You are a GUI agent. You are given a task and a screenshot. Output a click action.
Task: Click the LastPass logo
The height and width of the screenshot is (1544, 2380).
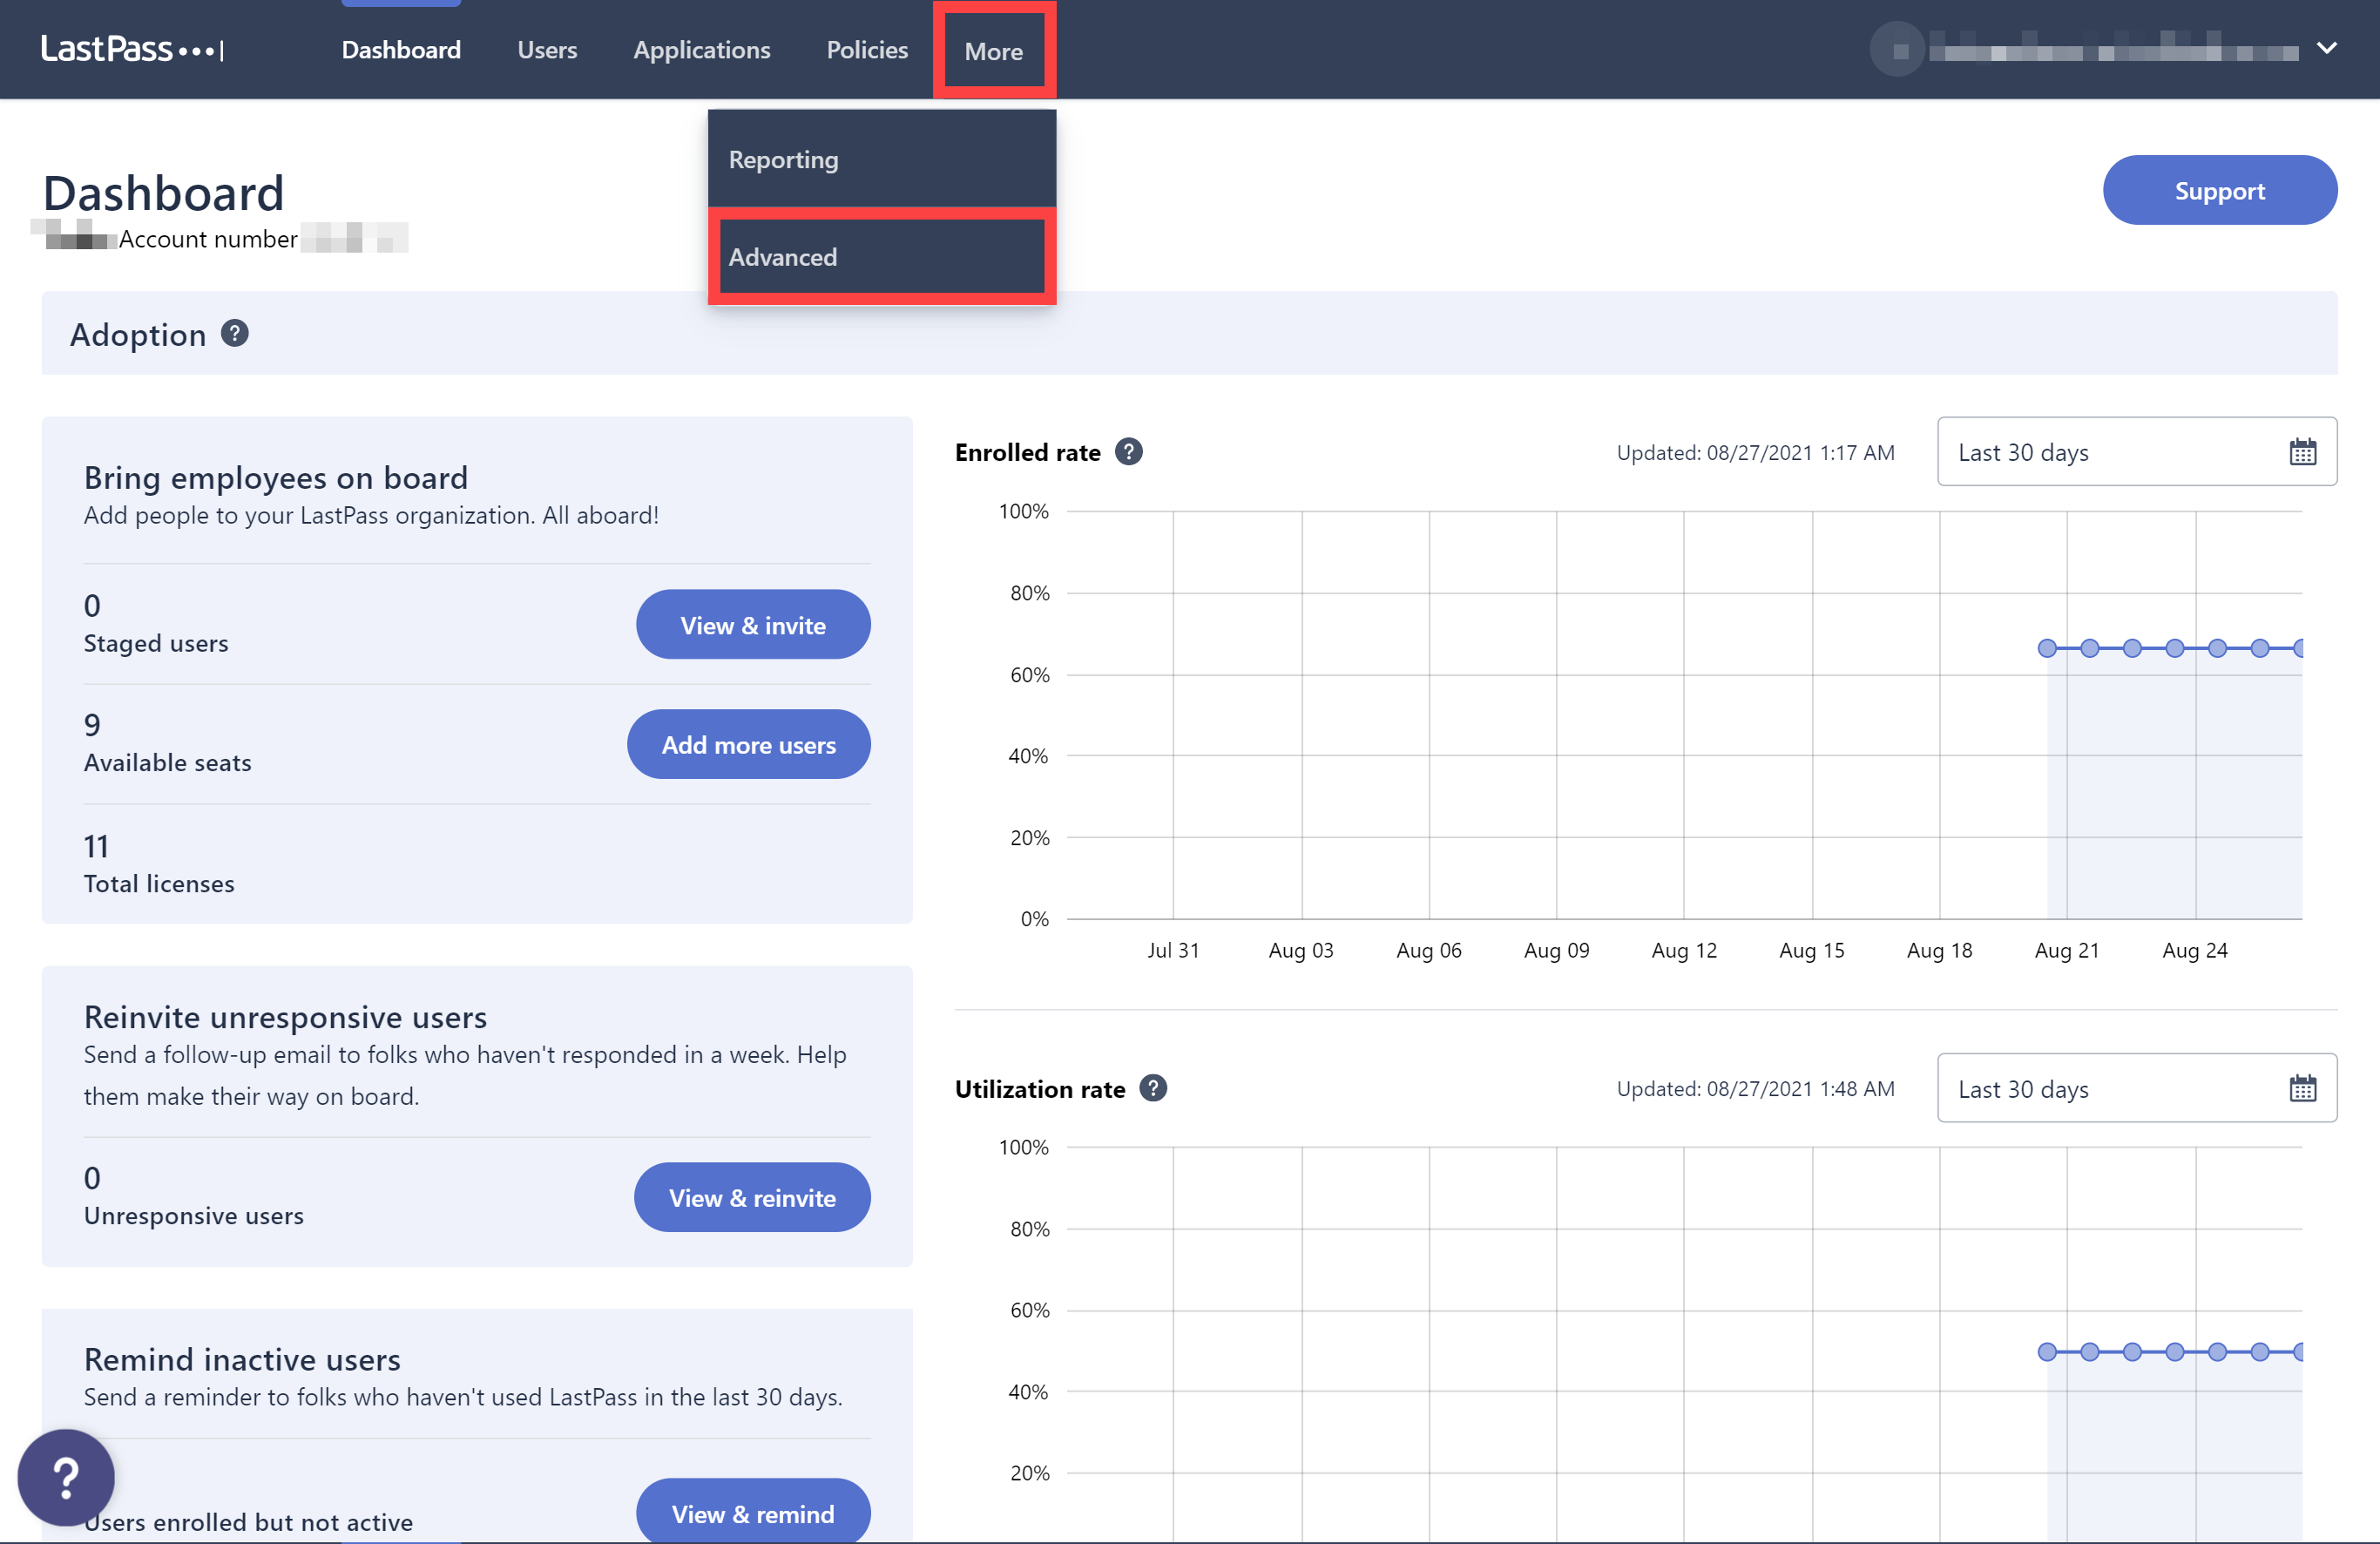(132, 49)
